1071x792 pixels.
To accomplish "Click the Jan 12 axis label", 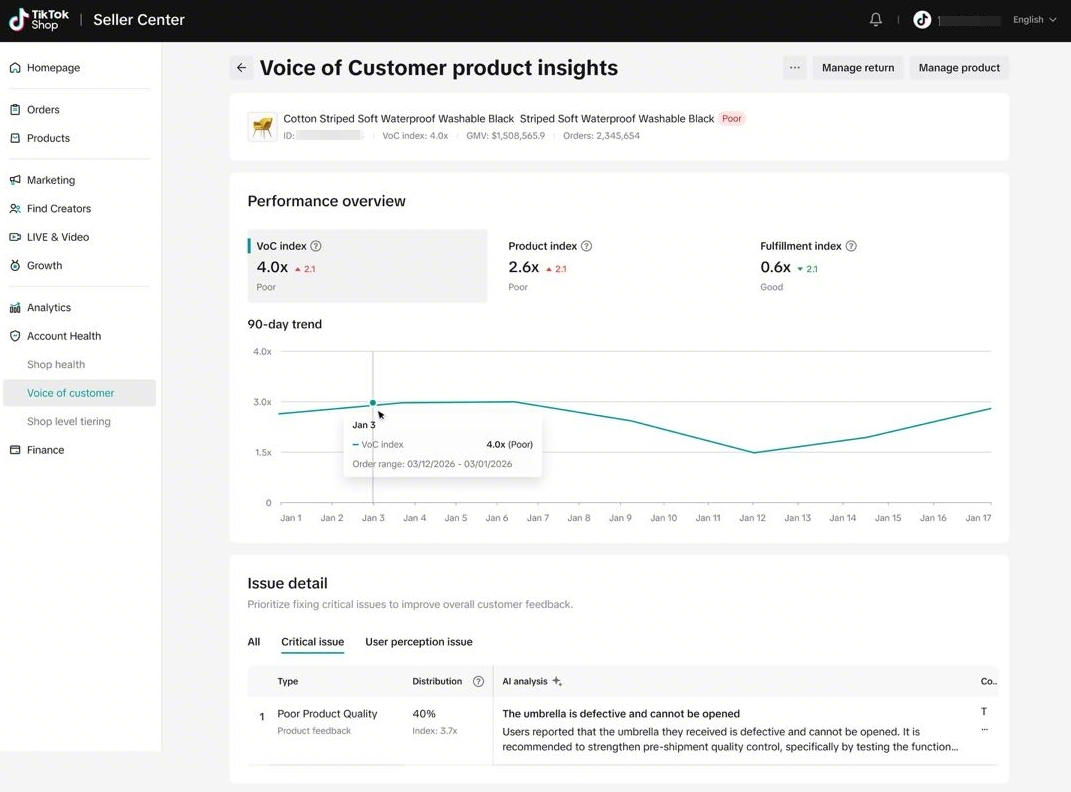I will point(752,518).
